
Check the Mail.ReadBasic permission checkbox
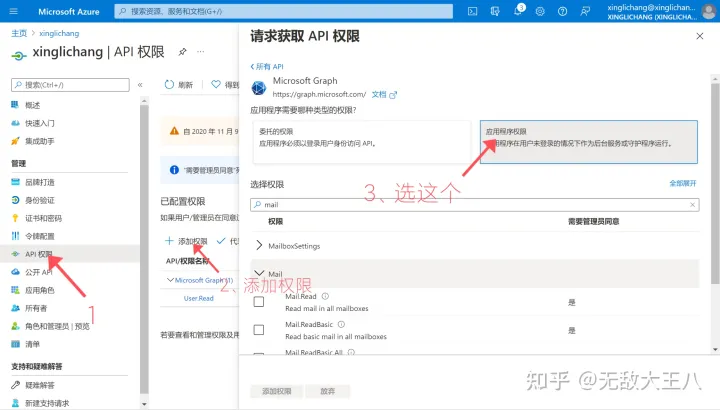(x=259, y=329)
